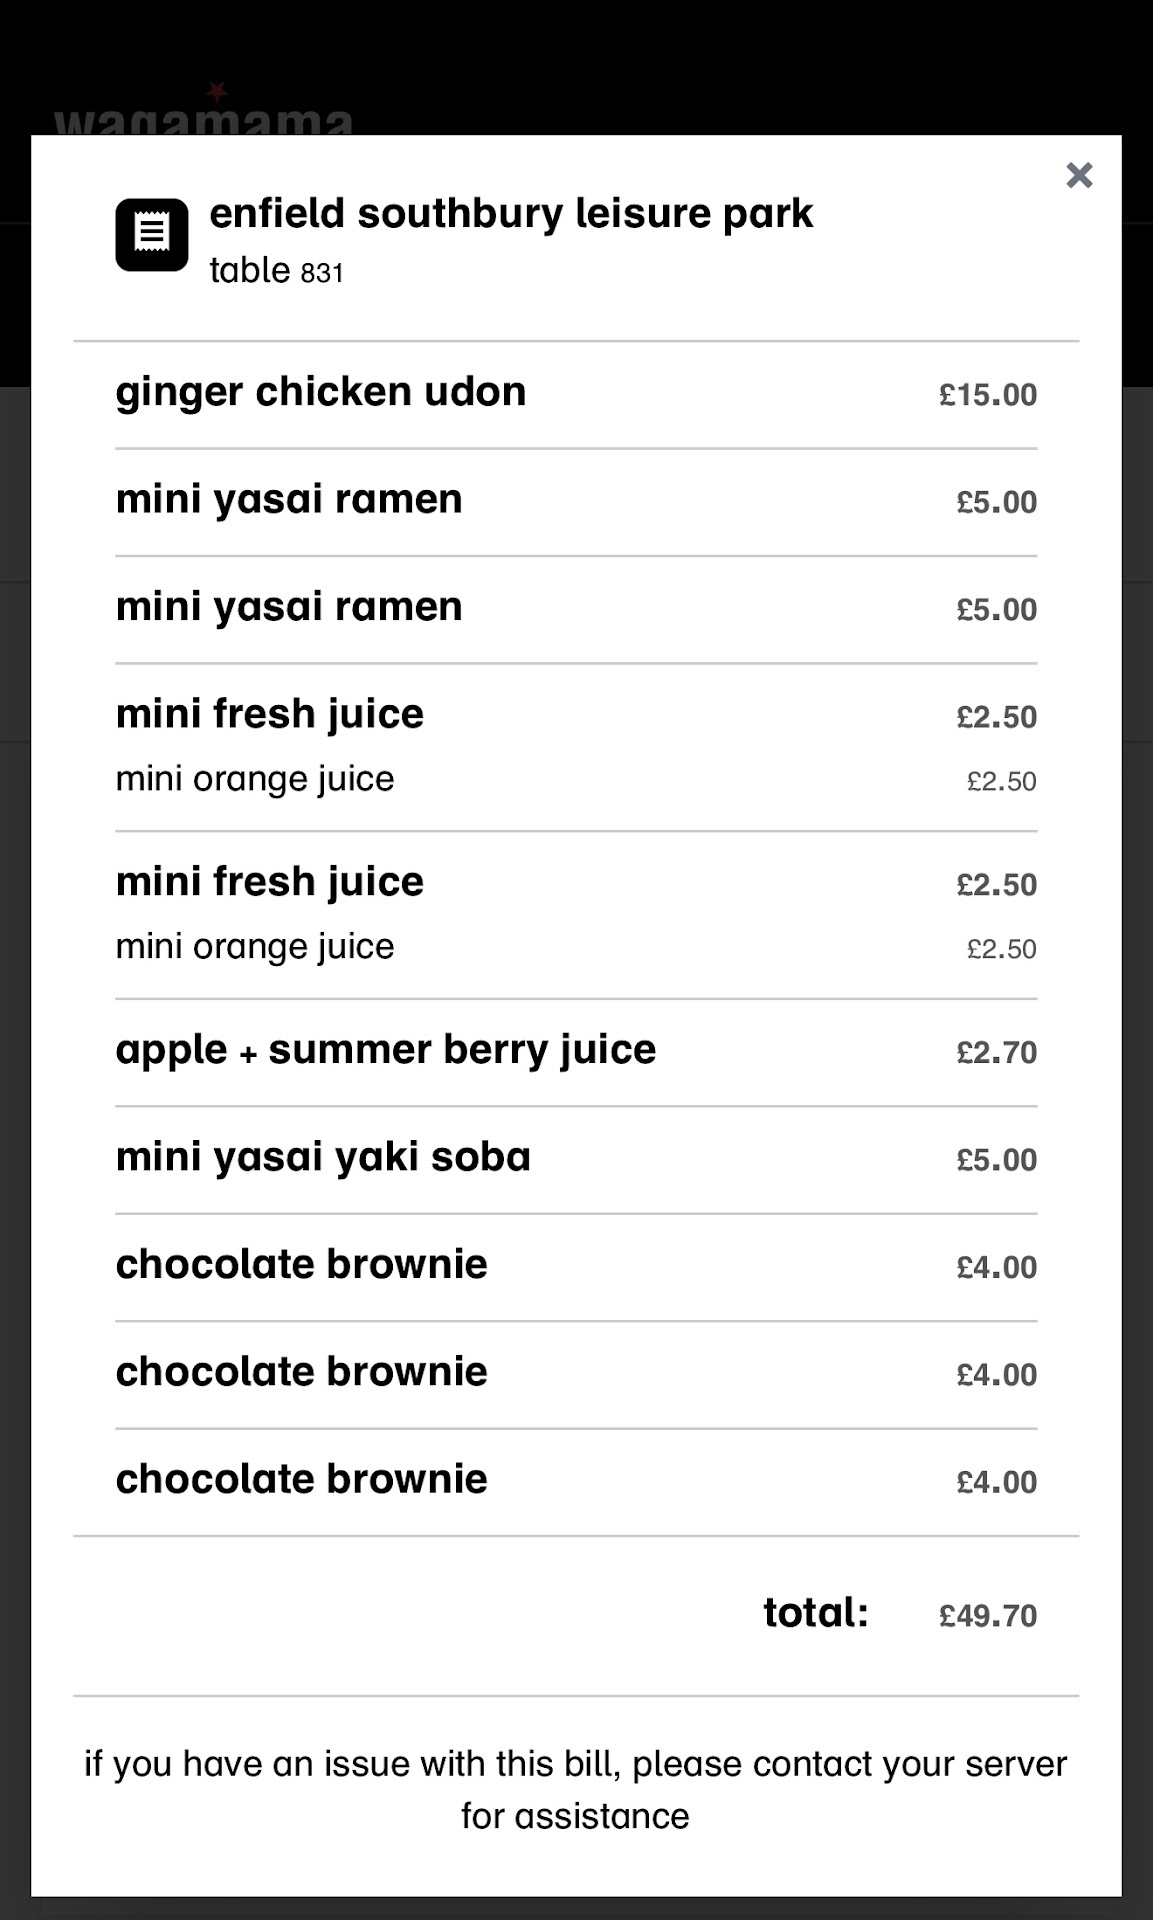
Task: Close the bill popup with the X
Action: click(1079, 175)
